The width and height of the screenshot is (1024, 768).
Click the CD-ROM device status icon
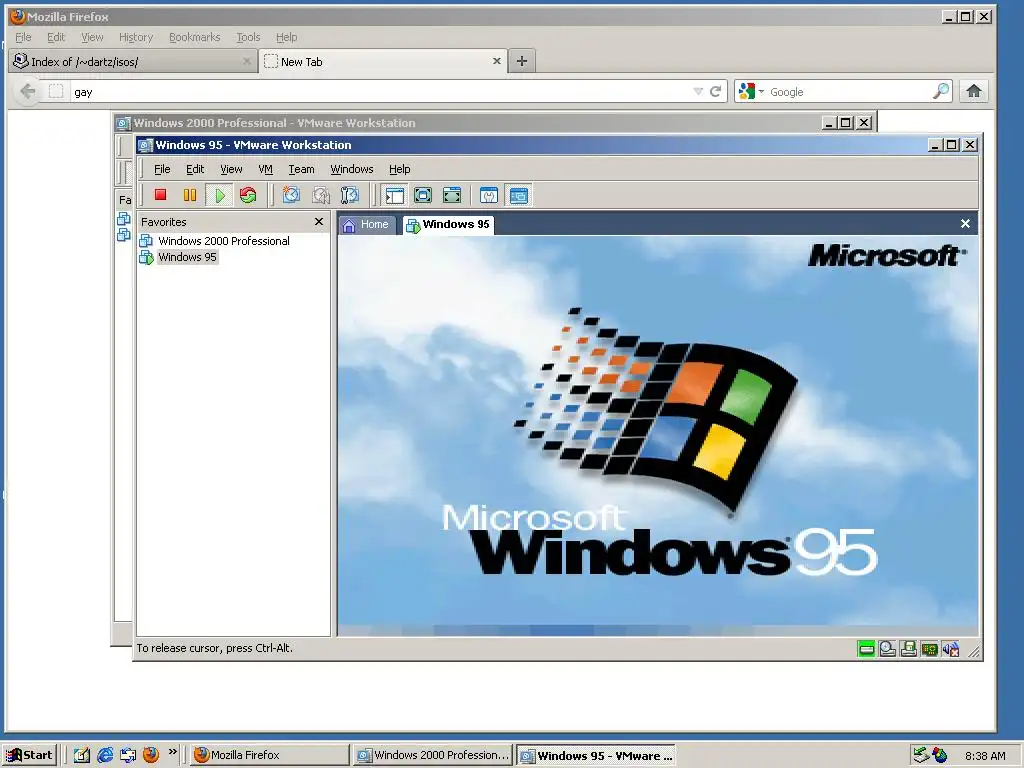[888, 649]
